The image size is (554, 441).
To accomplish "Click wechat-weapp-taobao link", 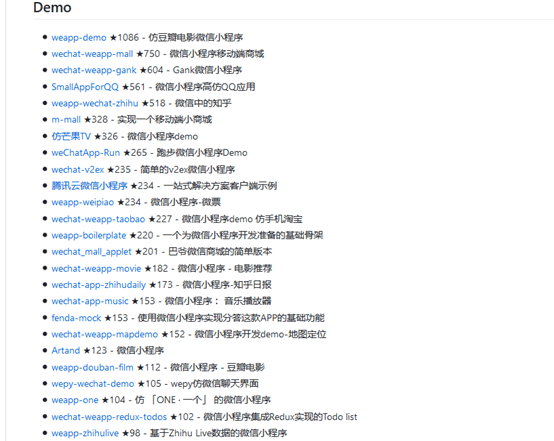I will pyautogui.click(x=98, y=219).
